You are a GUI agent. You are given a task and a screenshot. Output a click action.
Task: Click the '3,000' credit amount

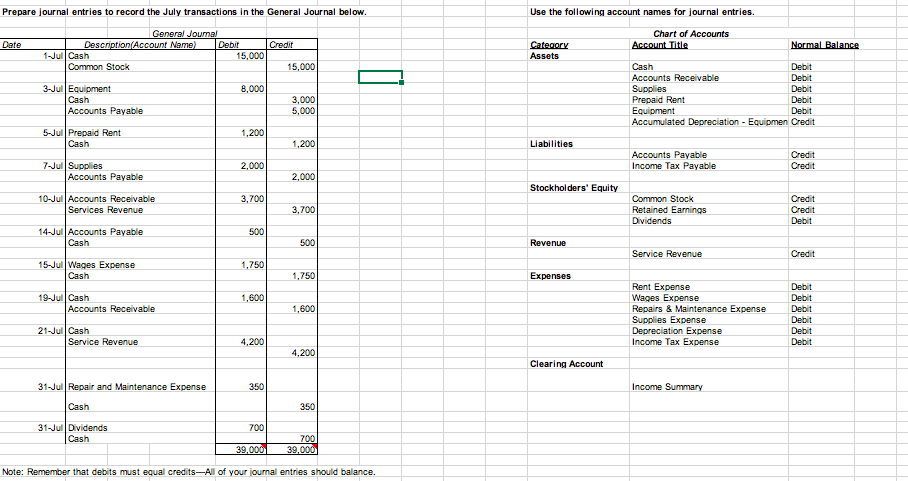tap(303, 100)
